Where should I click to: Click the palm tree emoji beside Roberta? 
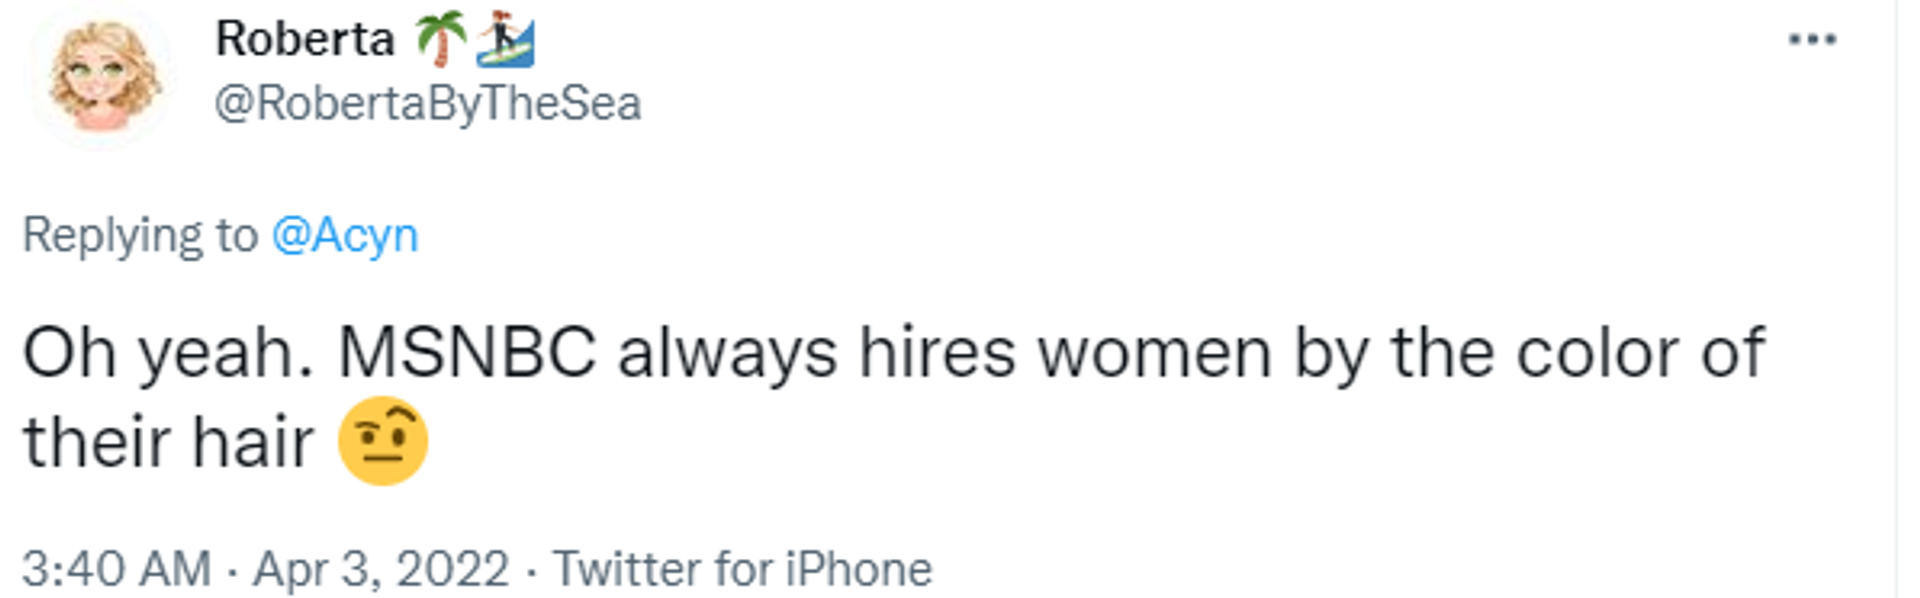[441, 39]
